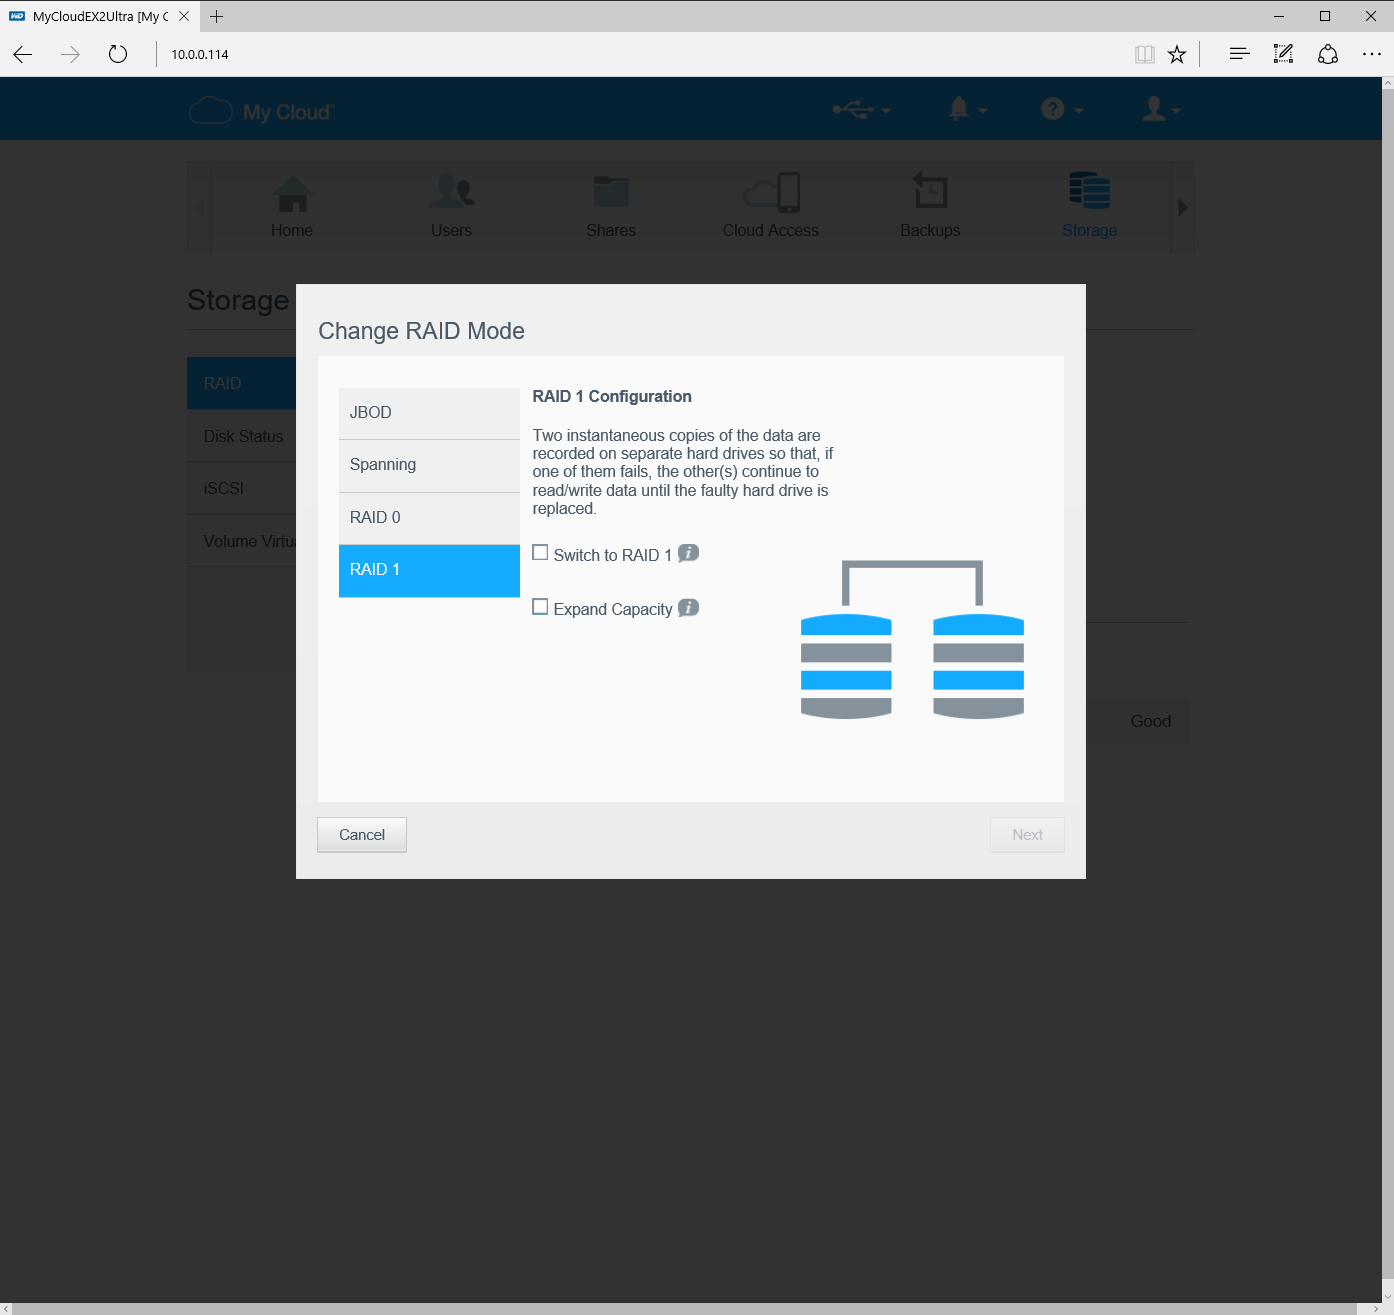Screen dimensions: 1394x1315
Task: Click the Users icon
Action: click(x=451, y=192)
